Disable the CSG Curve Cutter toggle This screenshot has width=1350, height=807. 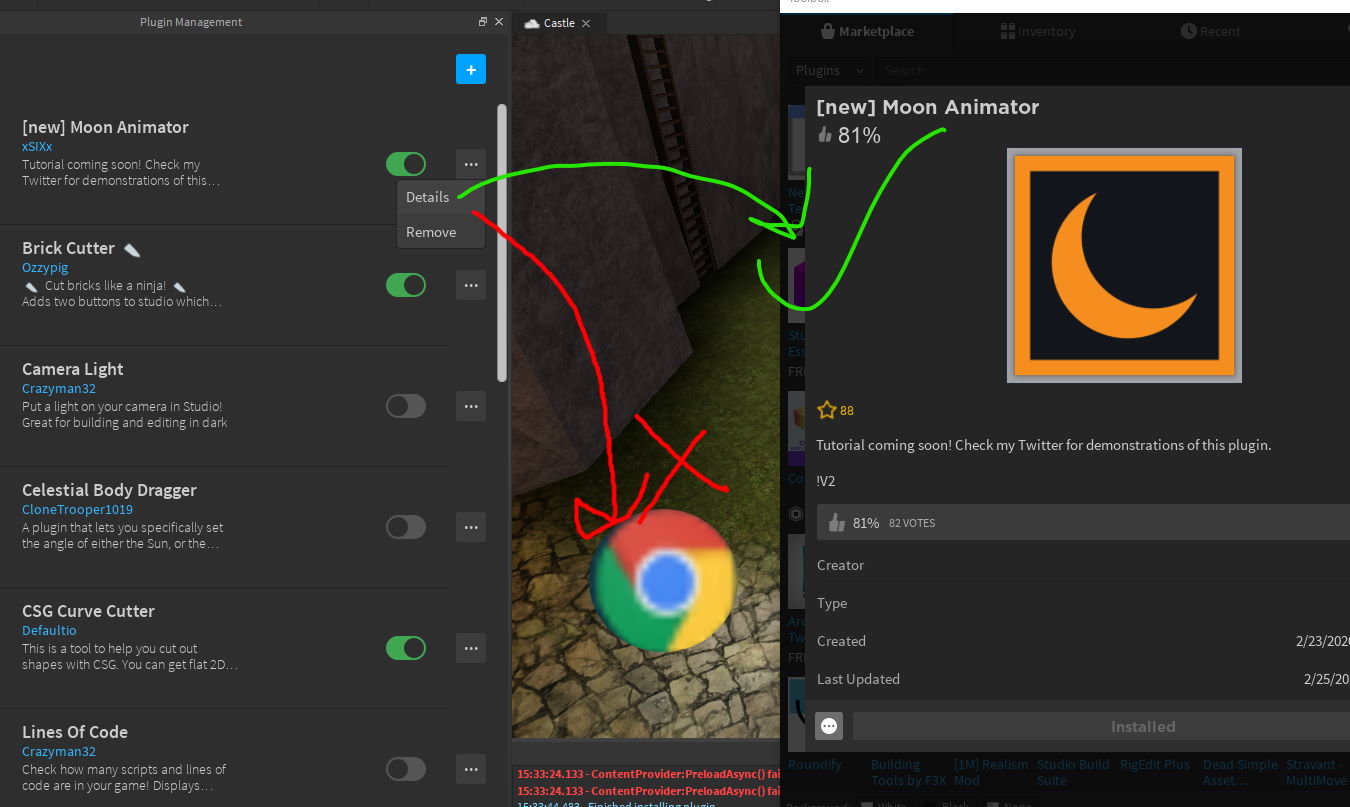[406, 648]
